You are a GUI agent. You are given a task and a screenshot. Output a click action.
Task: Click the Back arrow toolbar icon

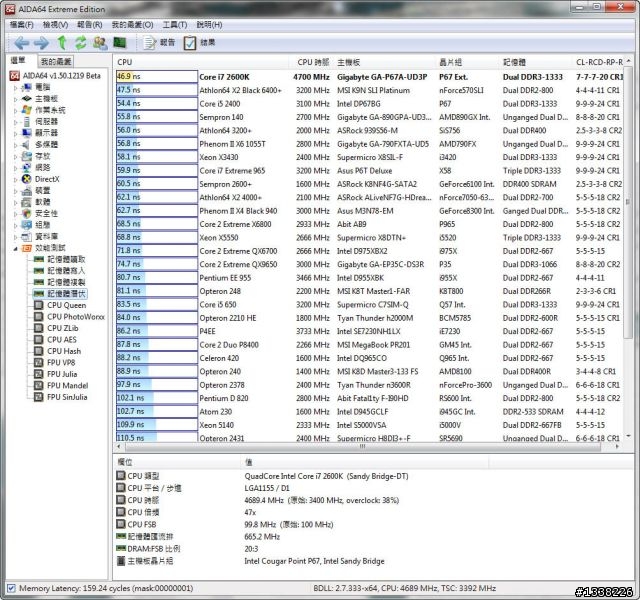pos(21,42)
